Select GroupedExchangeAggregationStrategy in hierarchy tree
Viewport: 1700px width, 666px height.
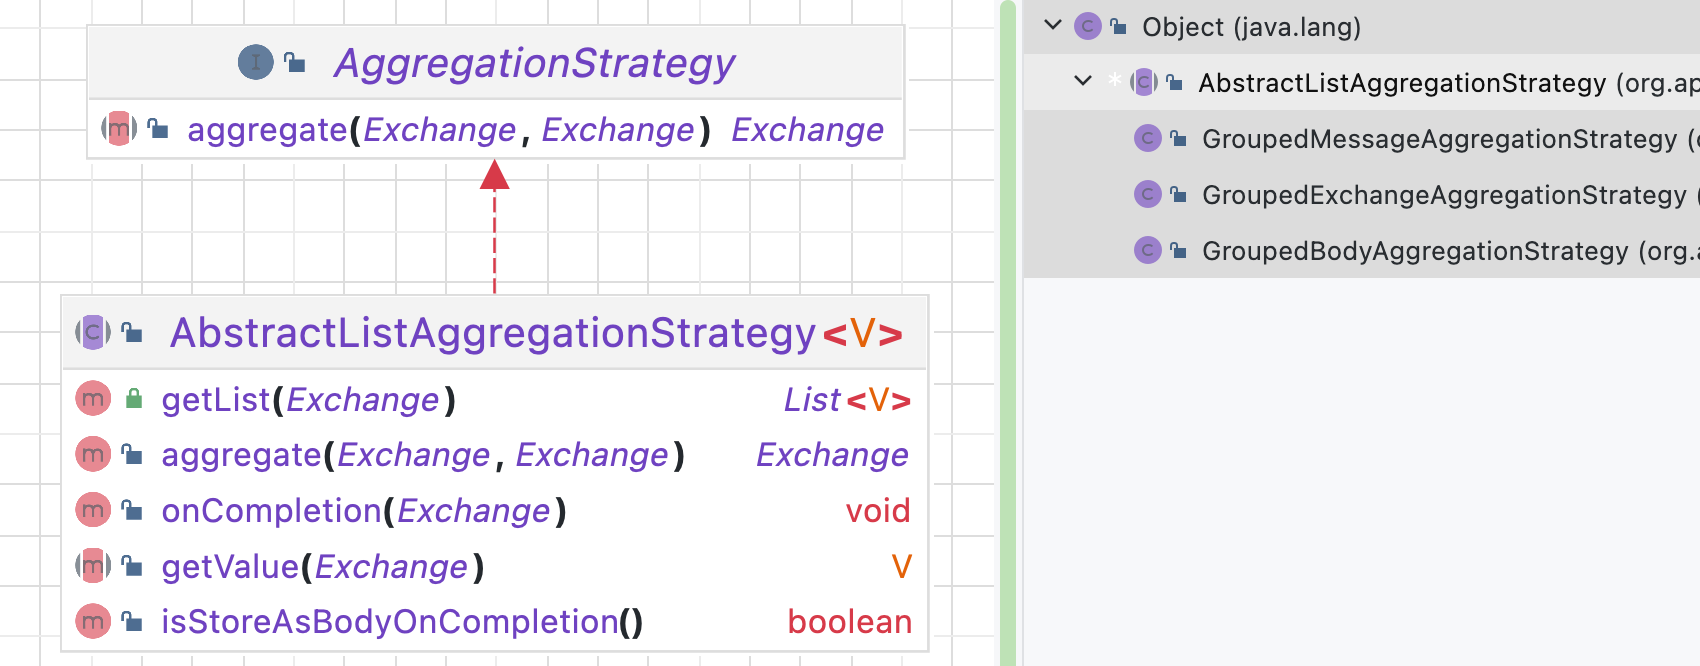coord(1444,195)
